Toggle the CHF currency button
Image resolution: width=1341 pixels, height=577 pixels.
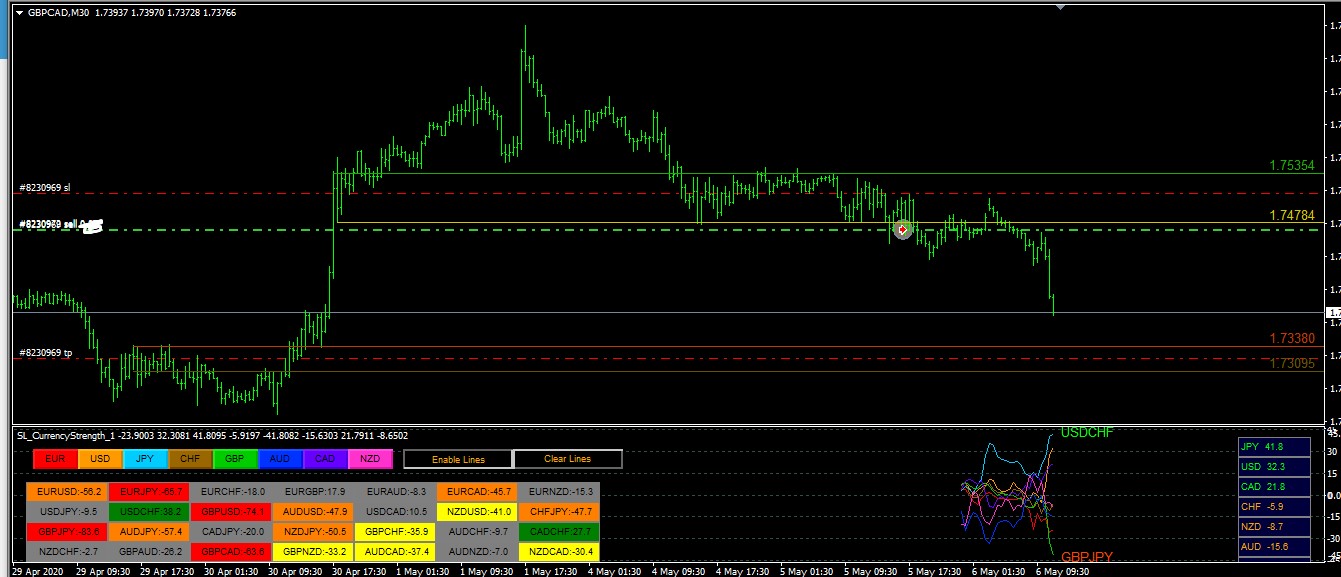[190, 459]
